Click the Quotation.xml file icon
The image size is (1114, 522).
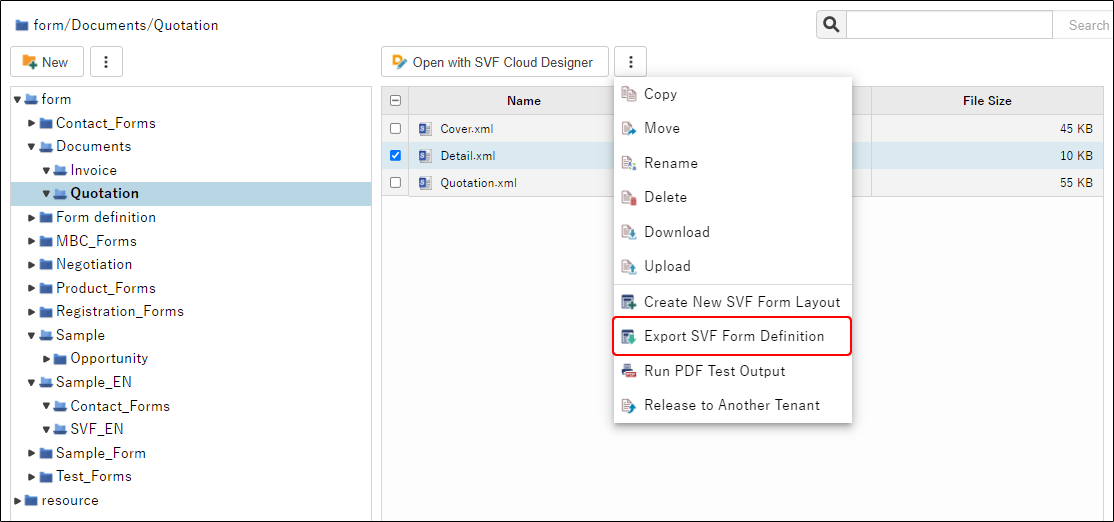click(x=424, y=183)
